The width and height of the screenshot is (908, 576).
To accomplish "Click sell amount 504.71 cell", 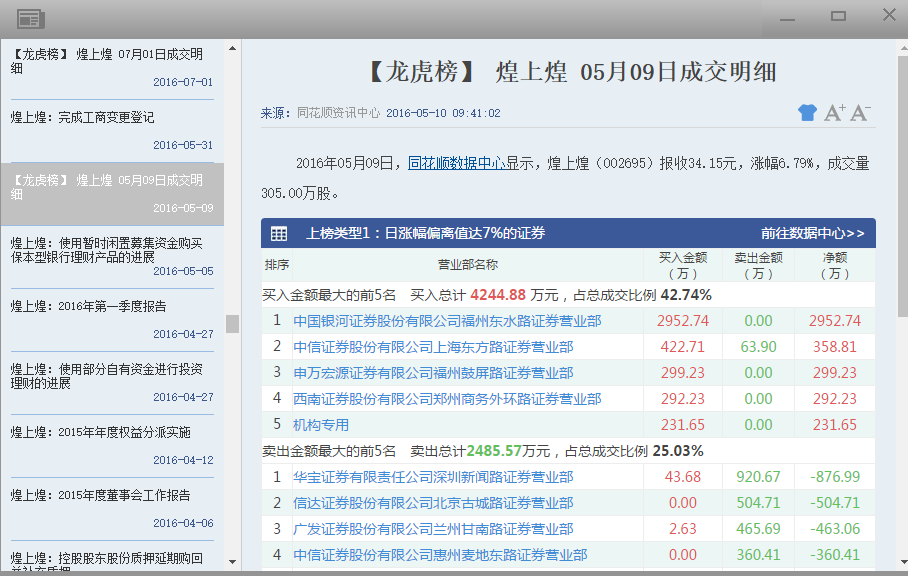I will 758,503.
